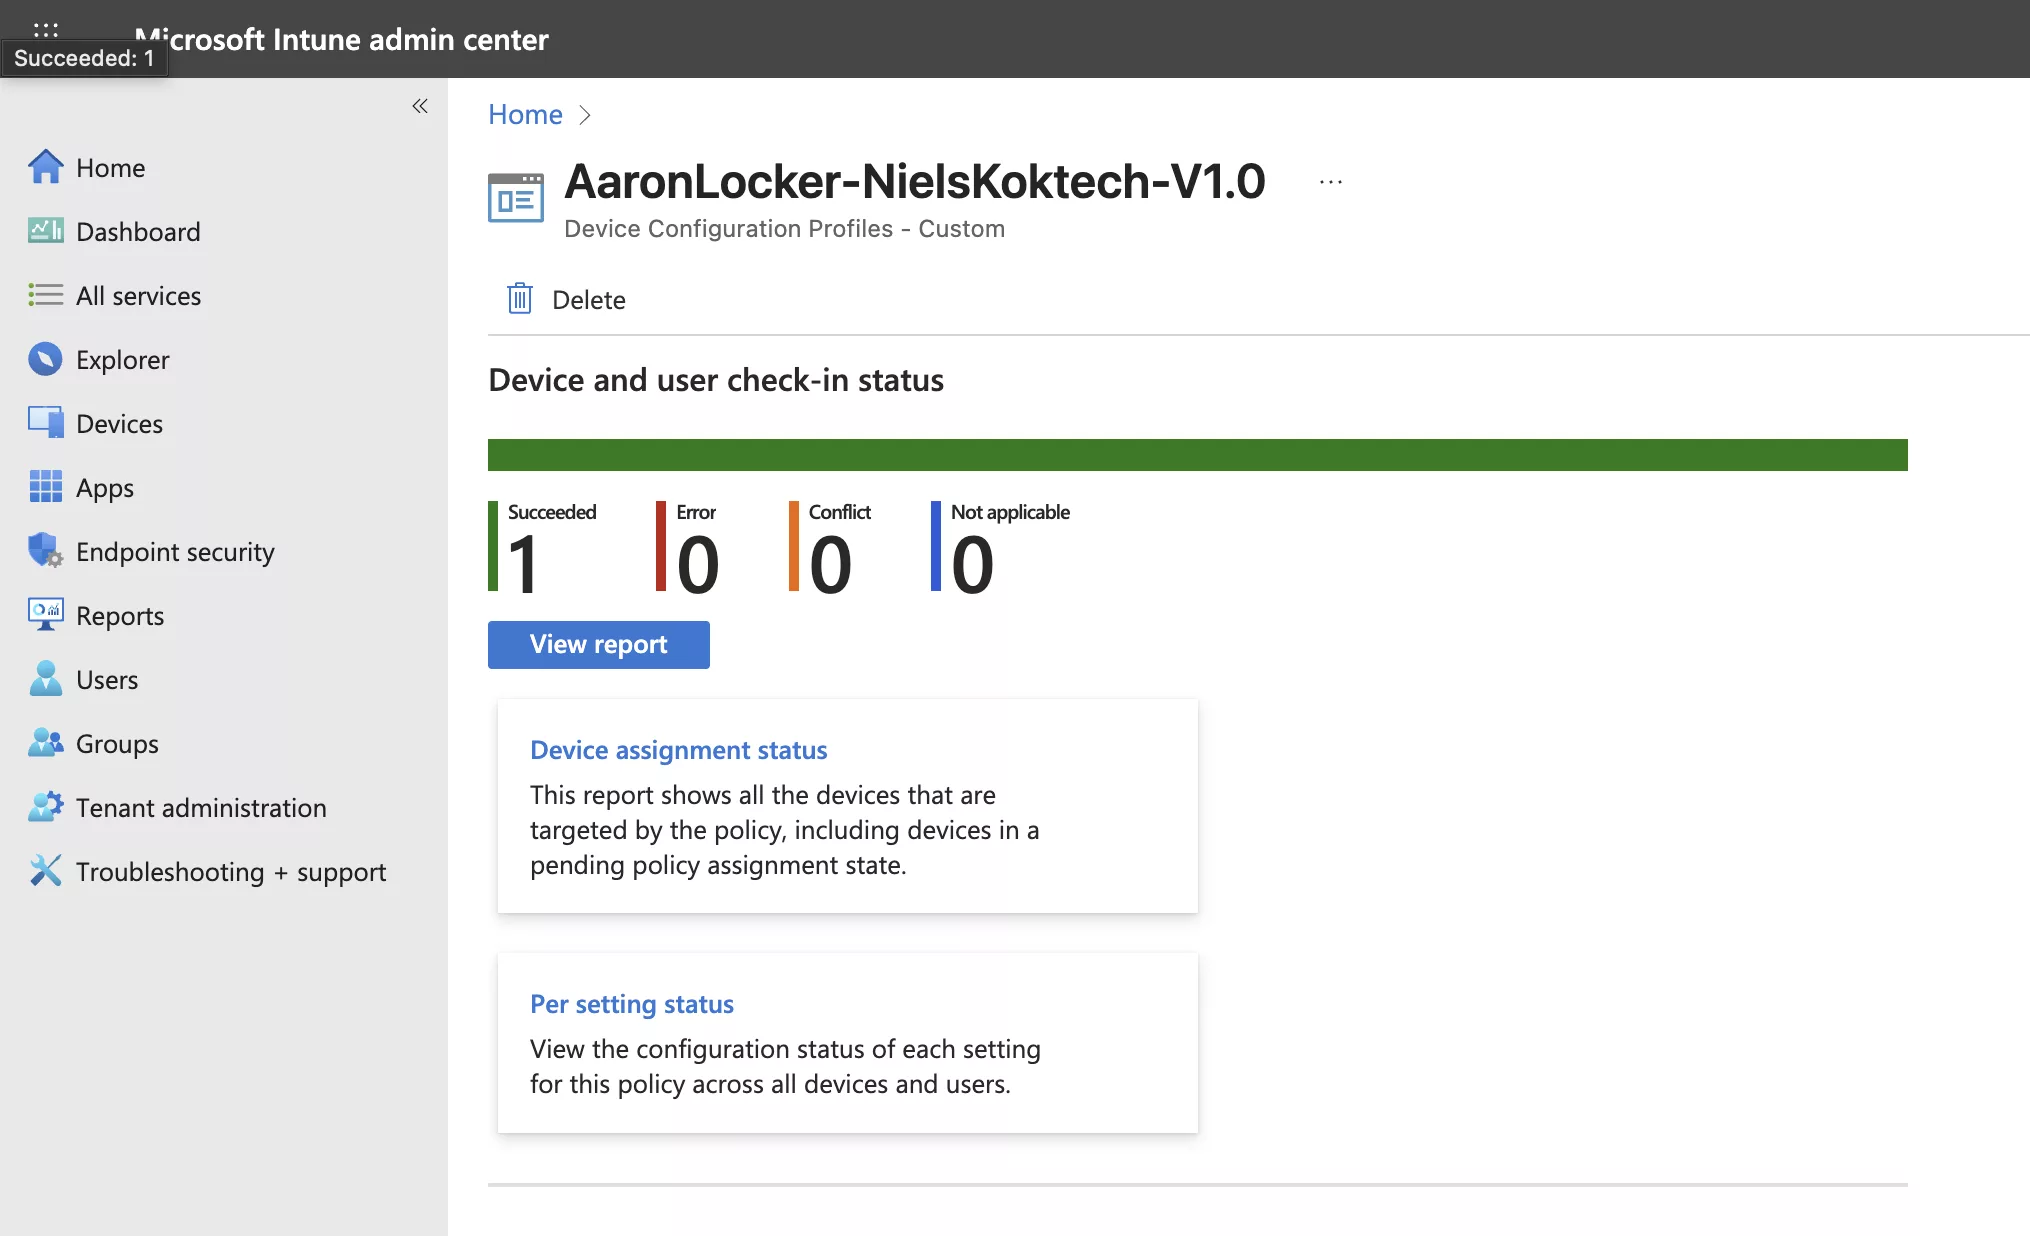Viewport: 2030px width, 1236px height.
Task: Open the Dashboard chart icon
Action: click(x=45, y=231)
